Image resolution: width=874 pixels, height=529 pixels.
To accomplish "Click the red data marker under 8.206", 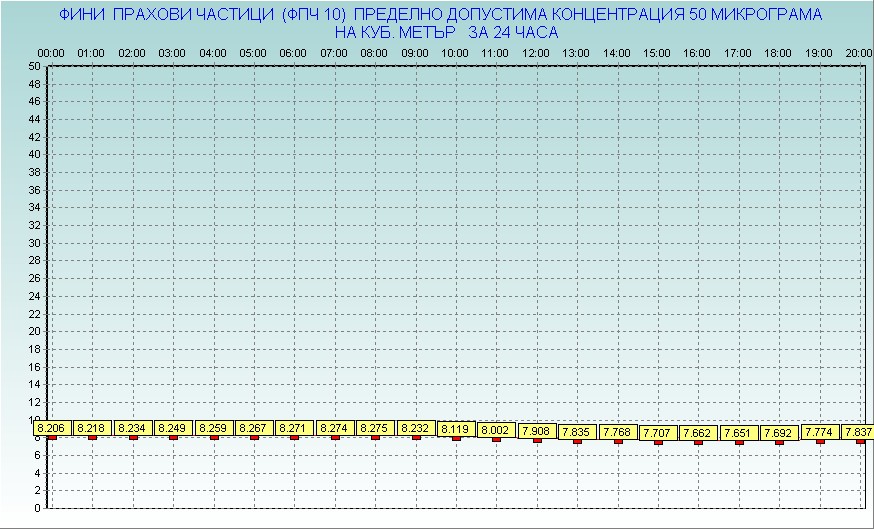I will click(52, 438).
